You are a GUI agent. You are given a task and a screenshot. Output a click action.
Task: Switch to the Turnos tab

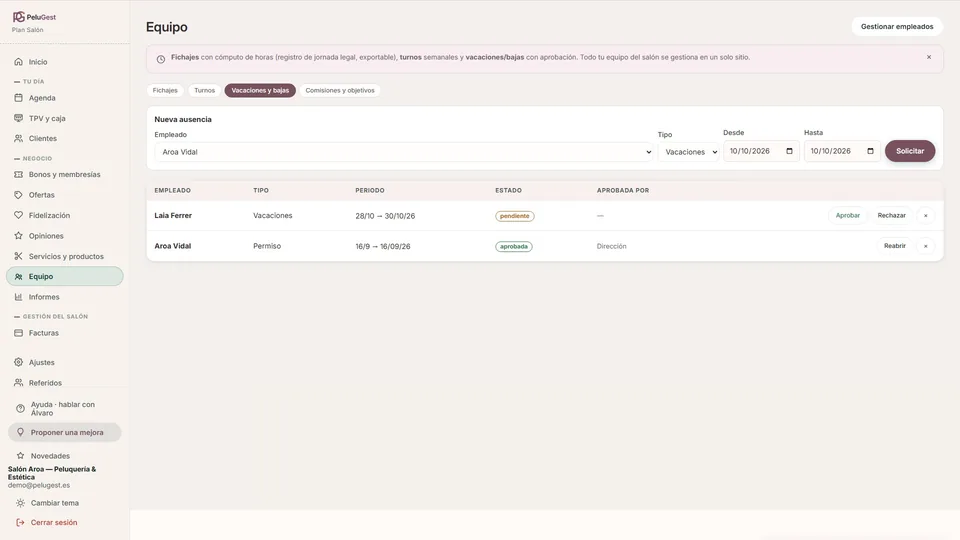click(x=204, y=91)
